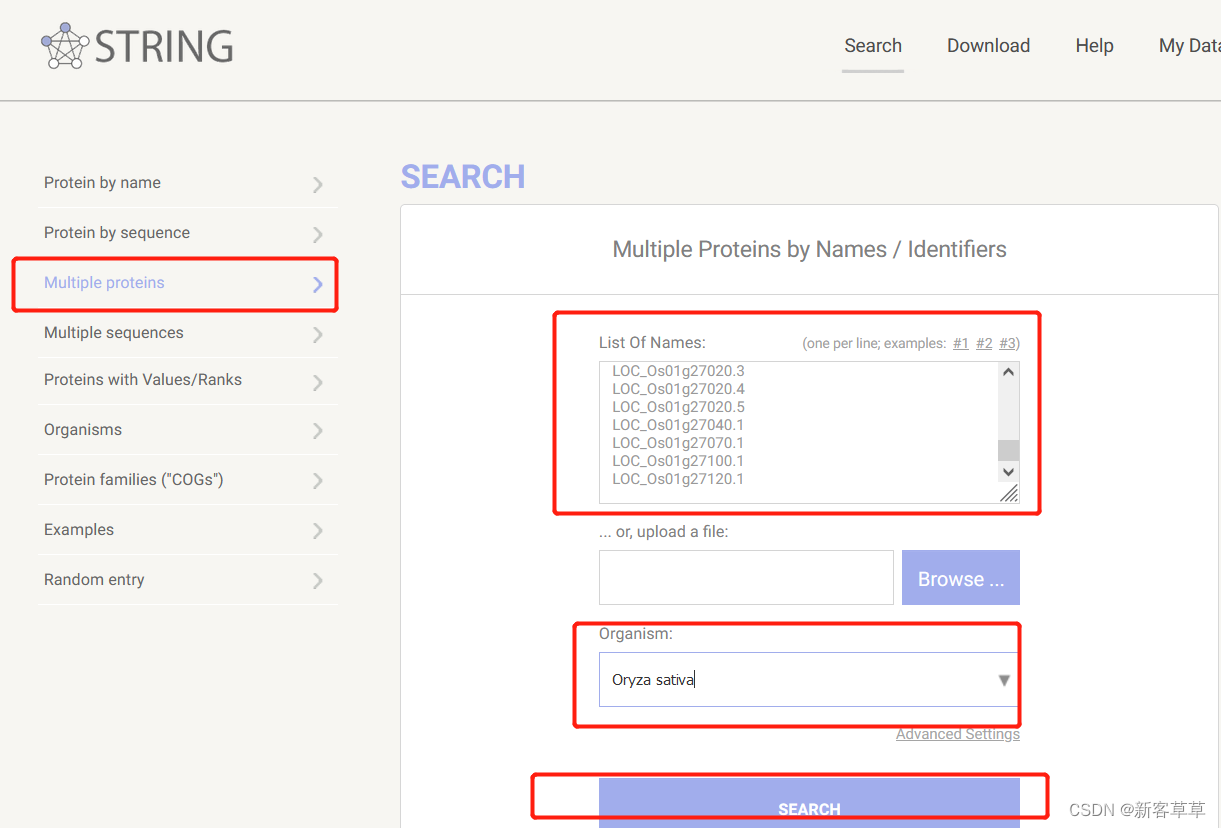
Task: Click chevron next to Protein by name
Action: point(318,184)
